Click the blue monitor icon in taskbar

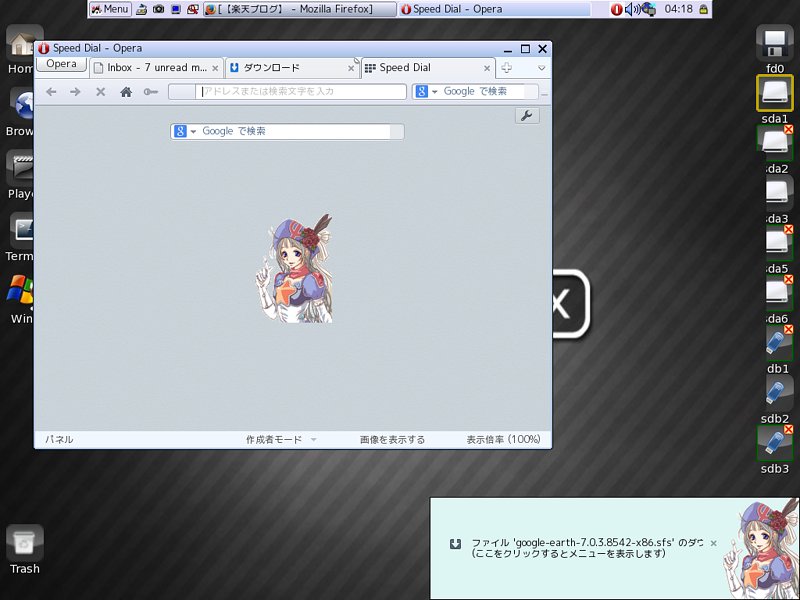(176, 9)
